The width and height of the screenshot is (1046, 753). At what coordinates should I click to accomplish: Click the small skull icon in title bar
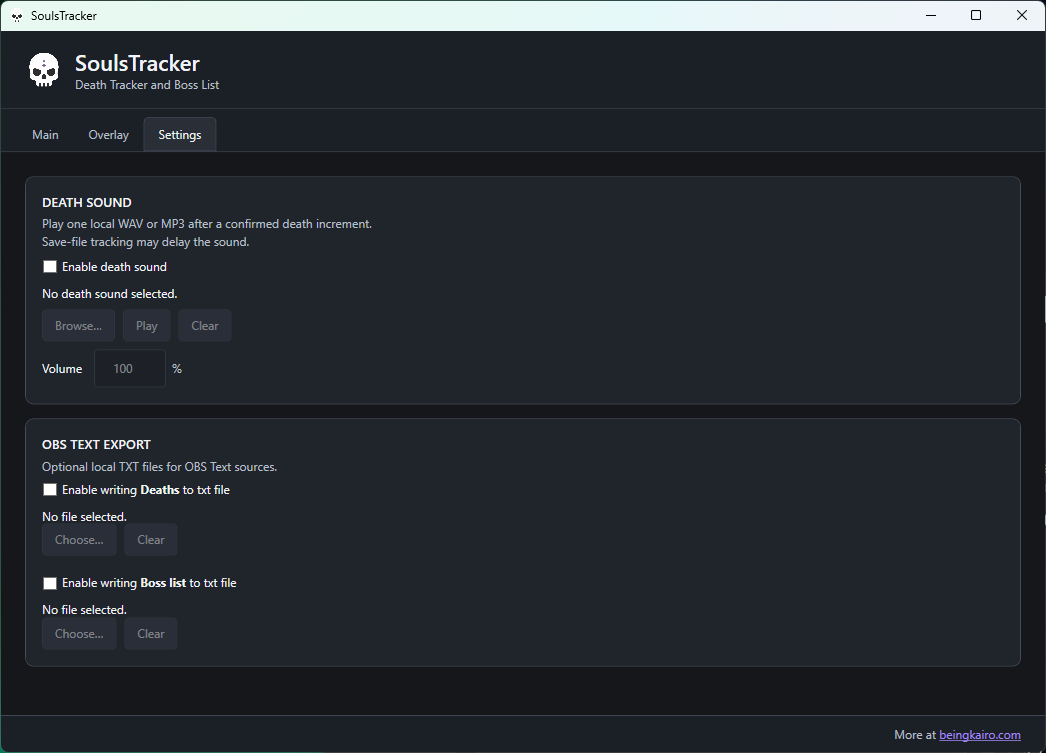click(x=17, y=16)
